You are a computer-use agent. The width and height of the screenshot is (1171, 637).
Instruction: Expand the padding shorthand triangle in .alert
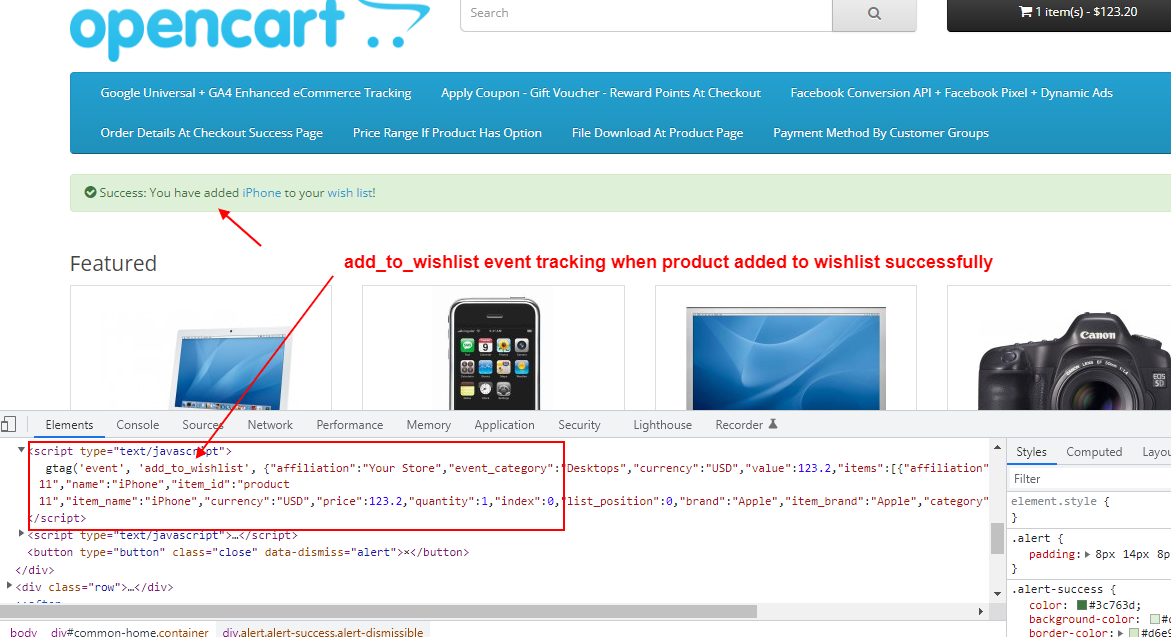coord(1087,555)
